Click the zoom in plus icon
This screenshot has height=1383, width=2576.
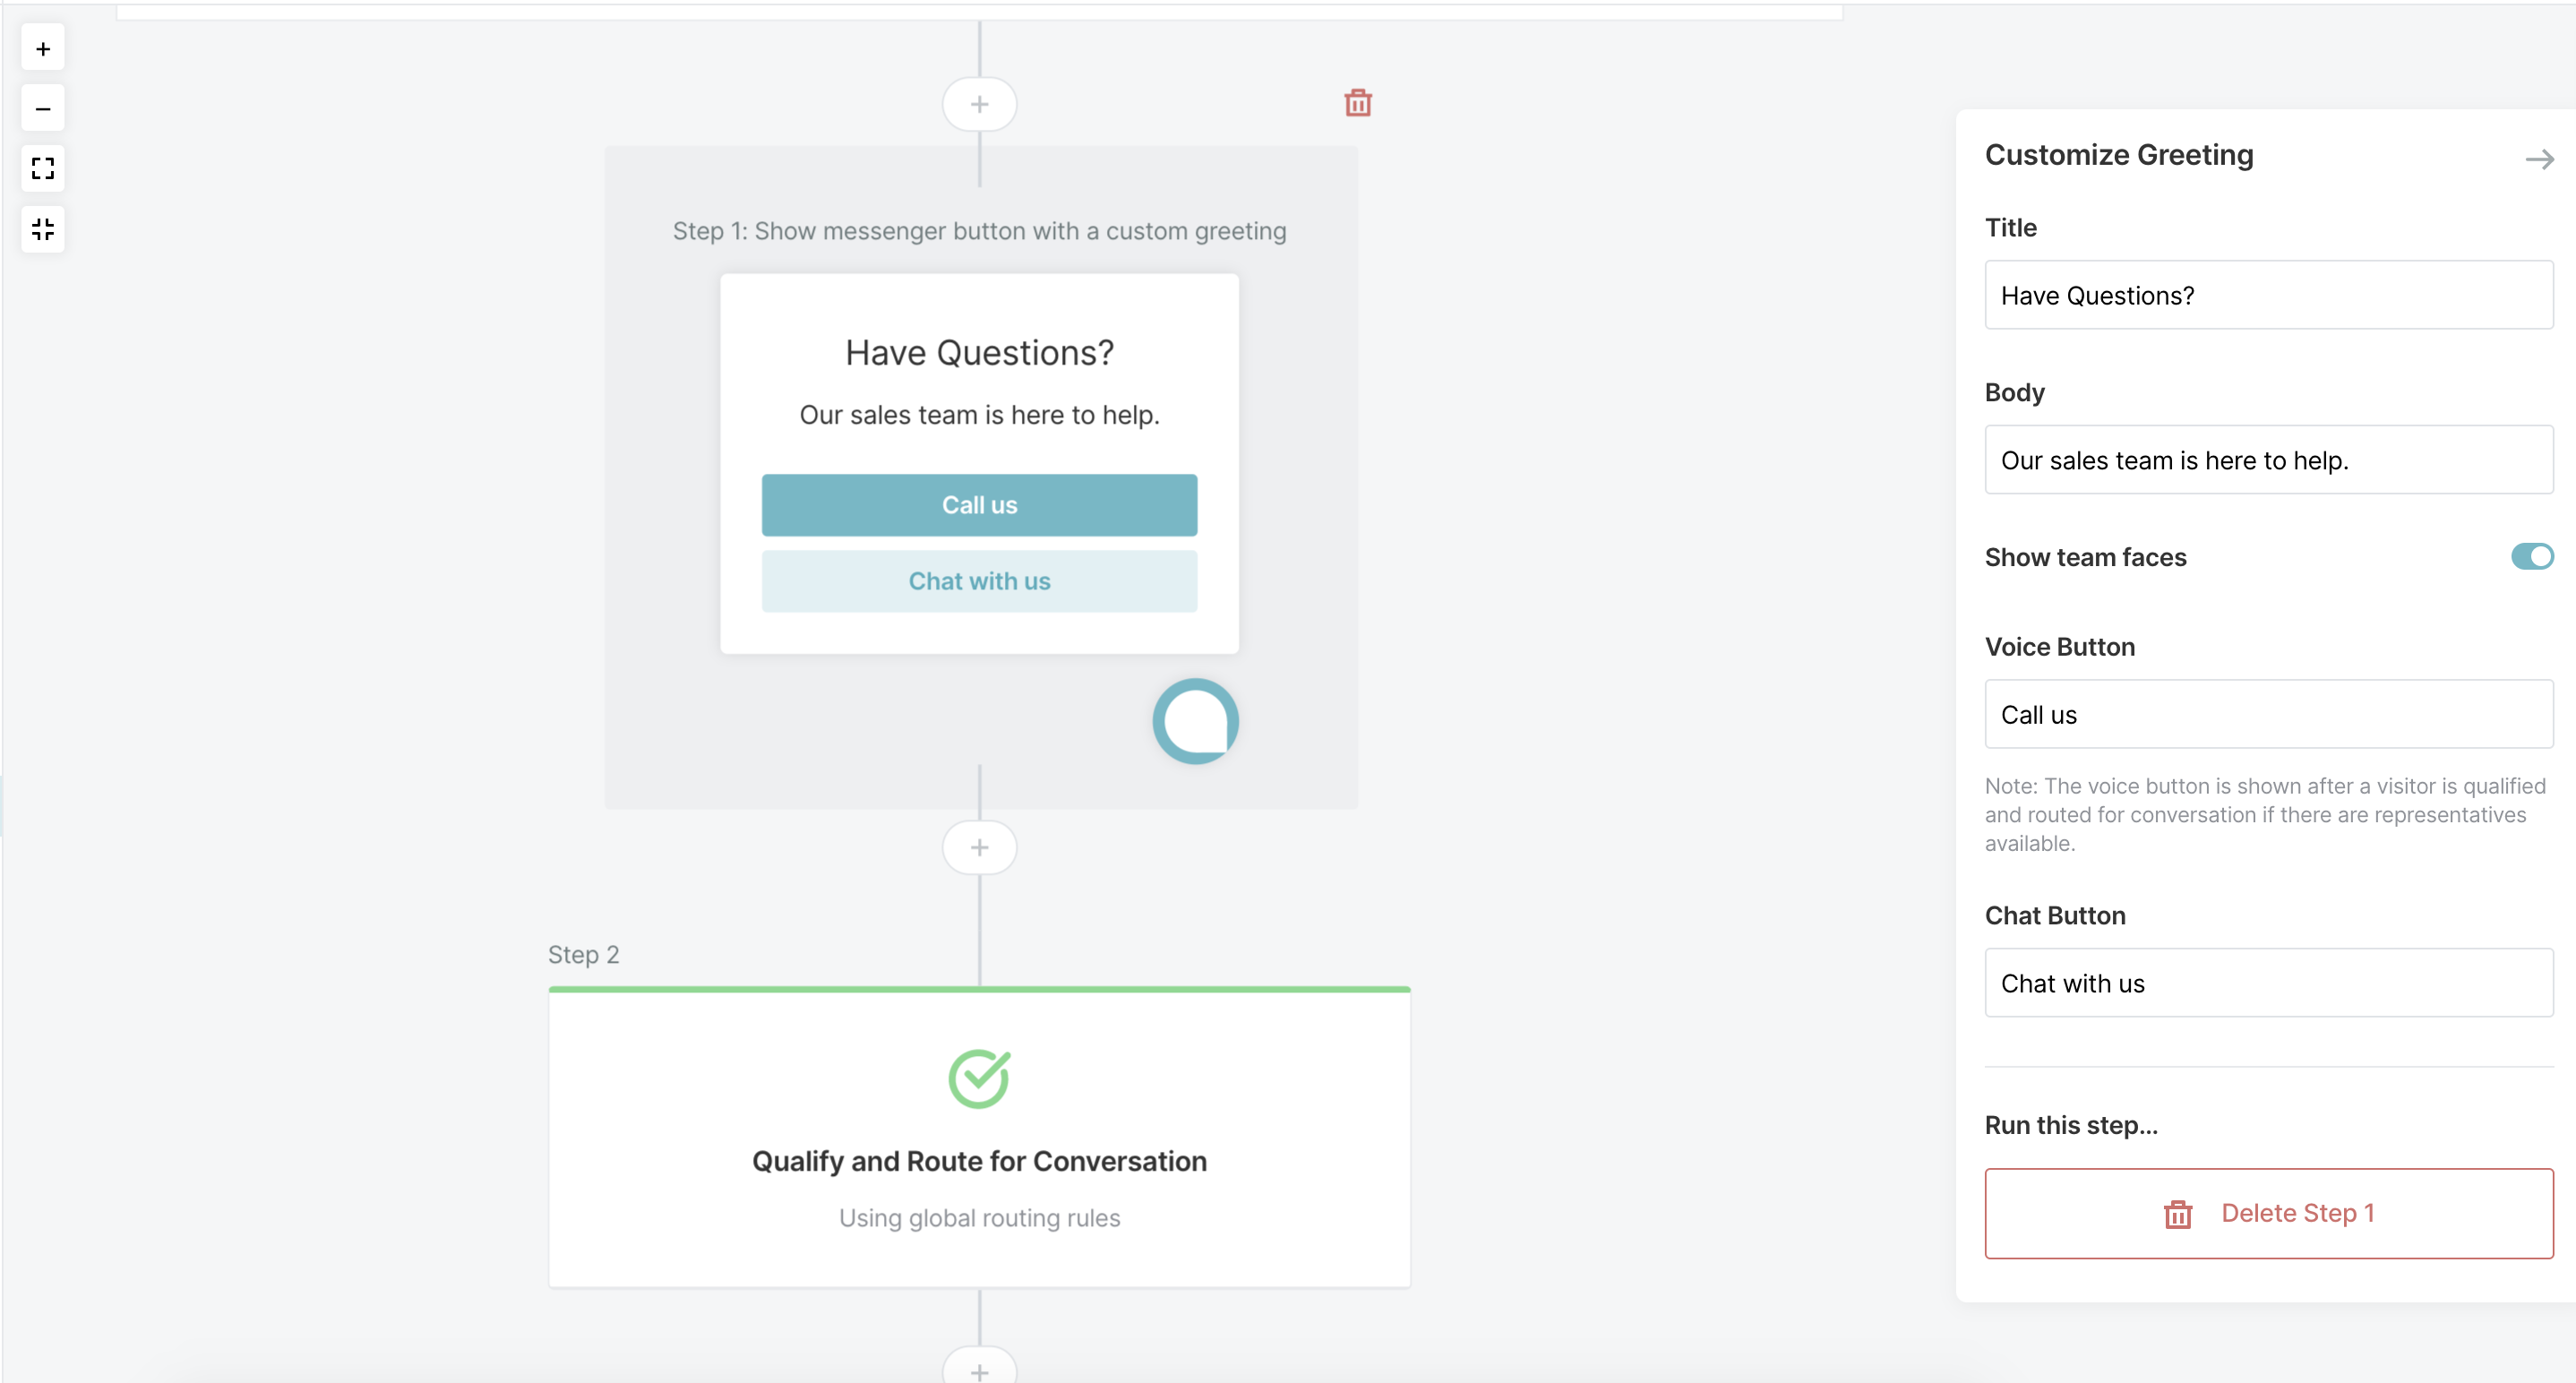click(43, 48)
